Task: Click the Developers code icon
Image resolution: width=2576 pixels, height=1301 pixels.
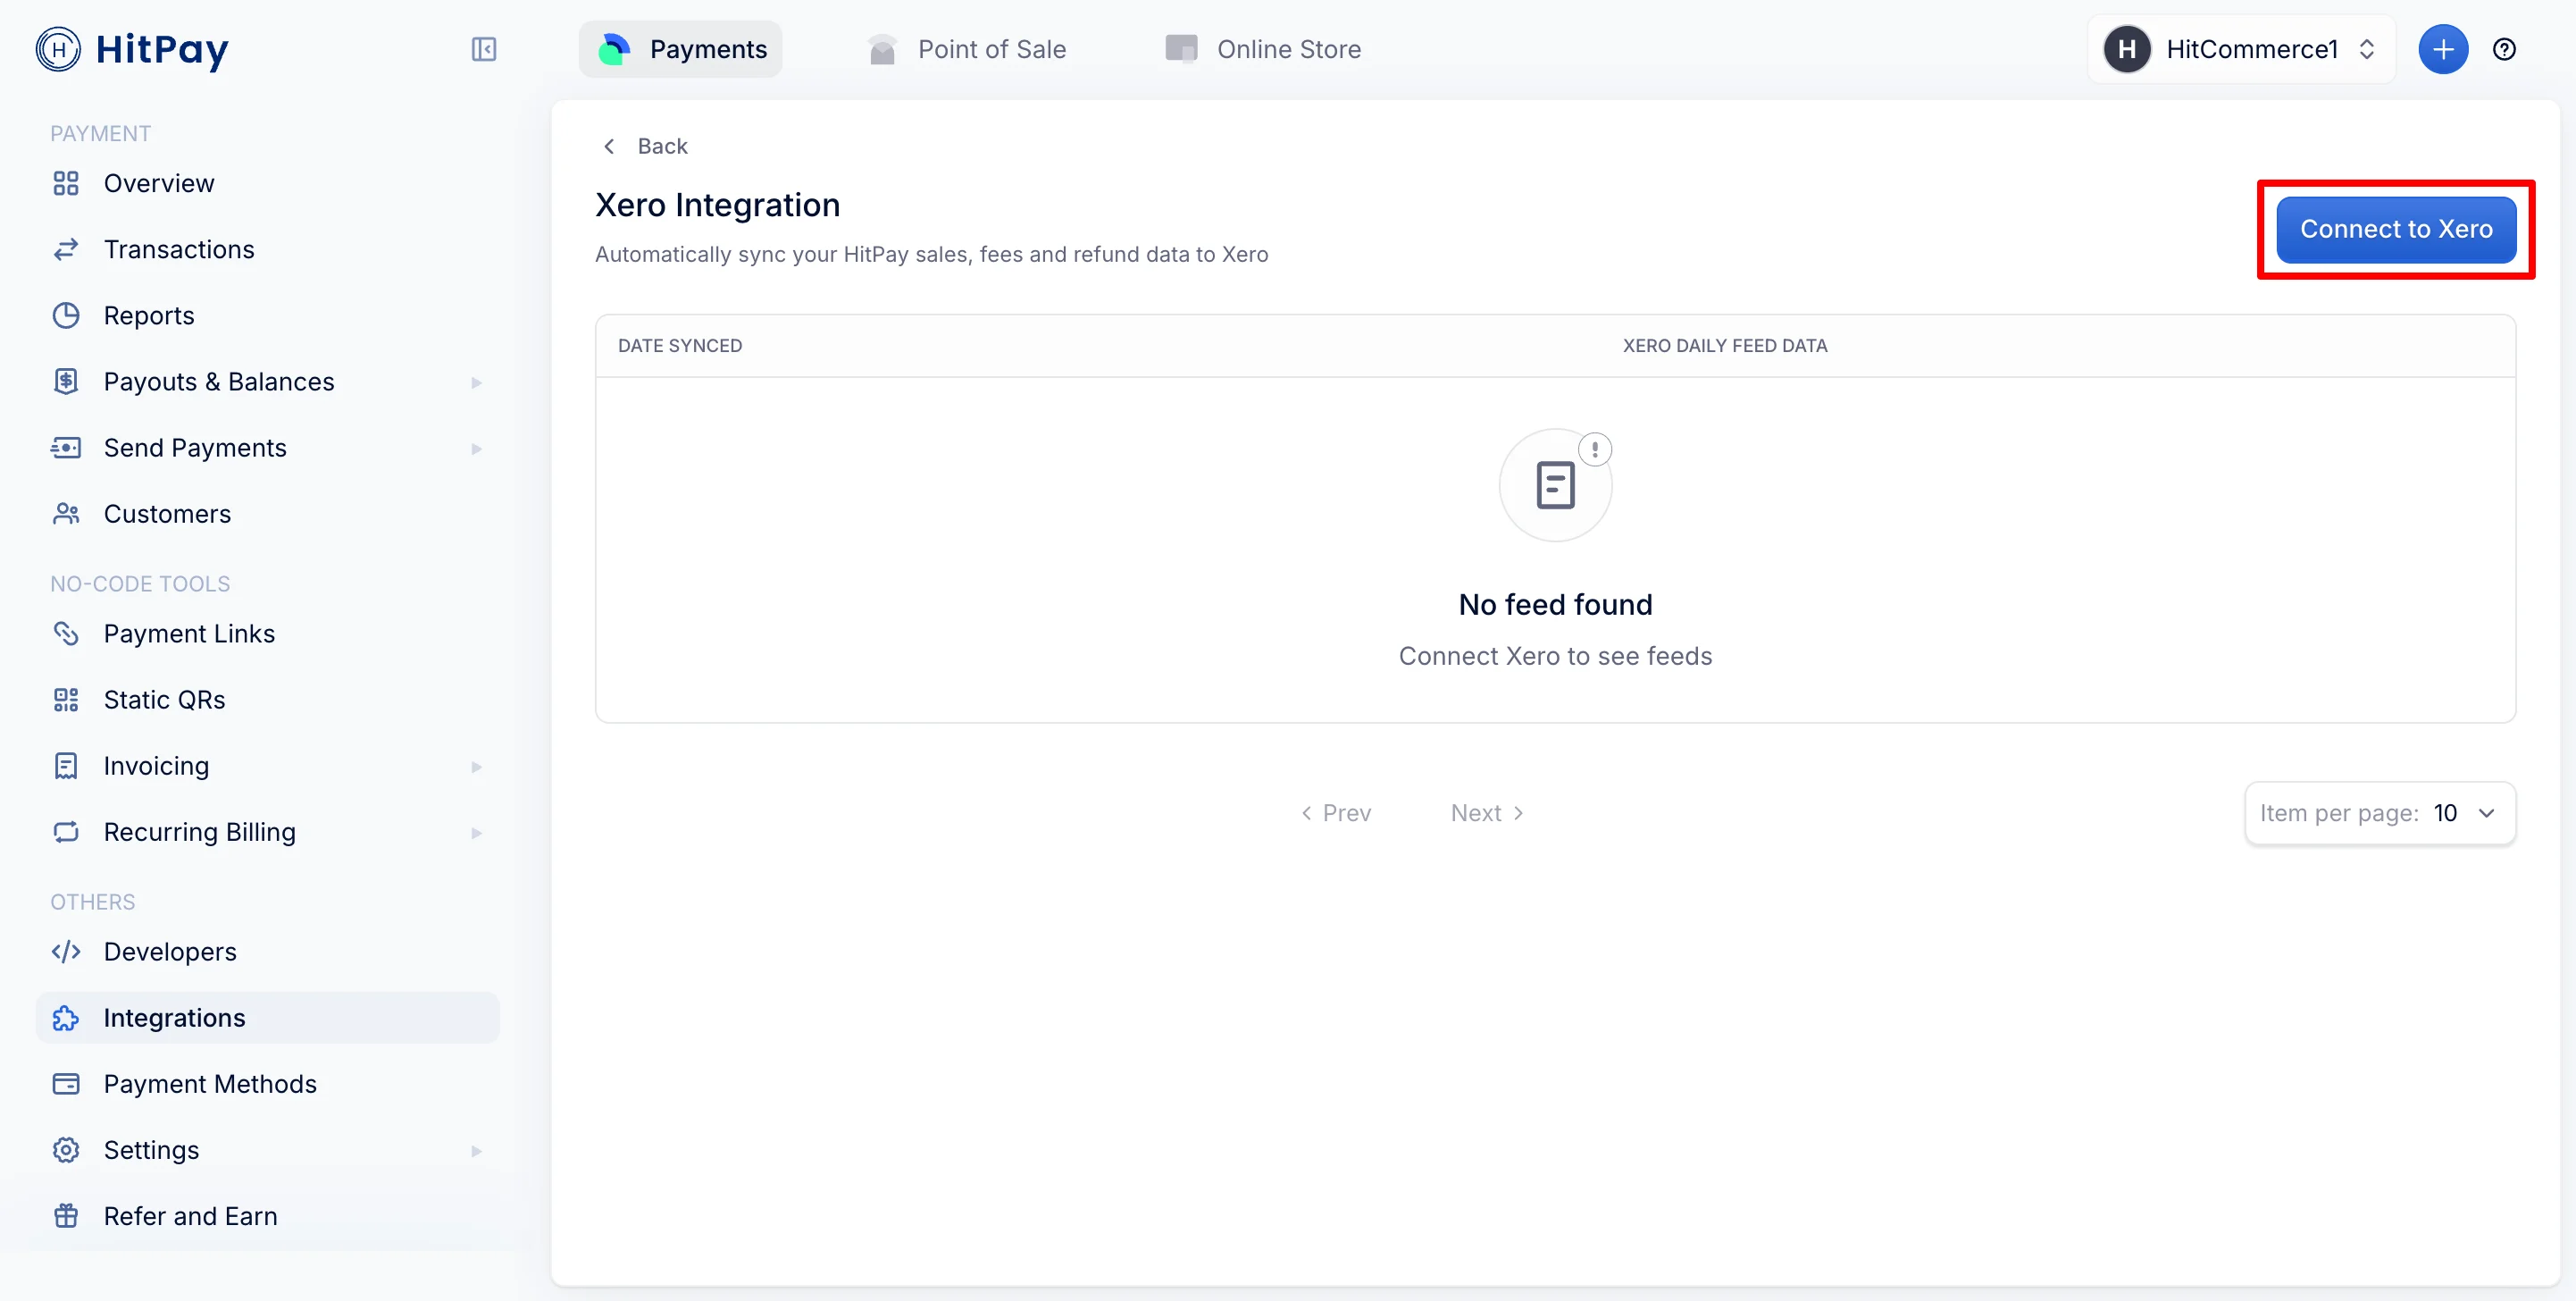Action: (x=66, y=951)
